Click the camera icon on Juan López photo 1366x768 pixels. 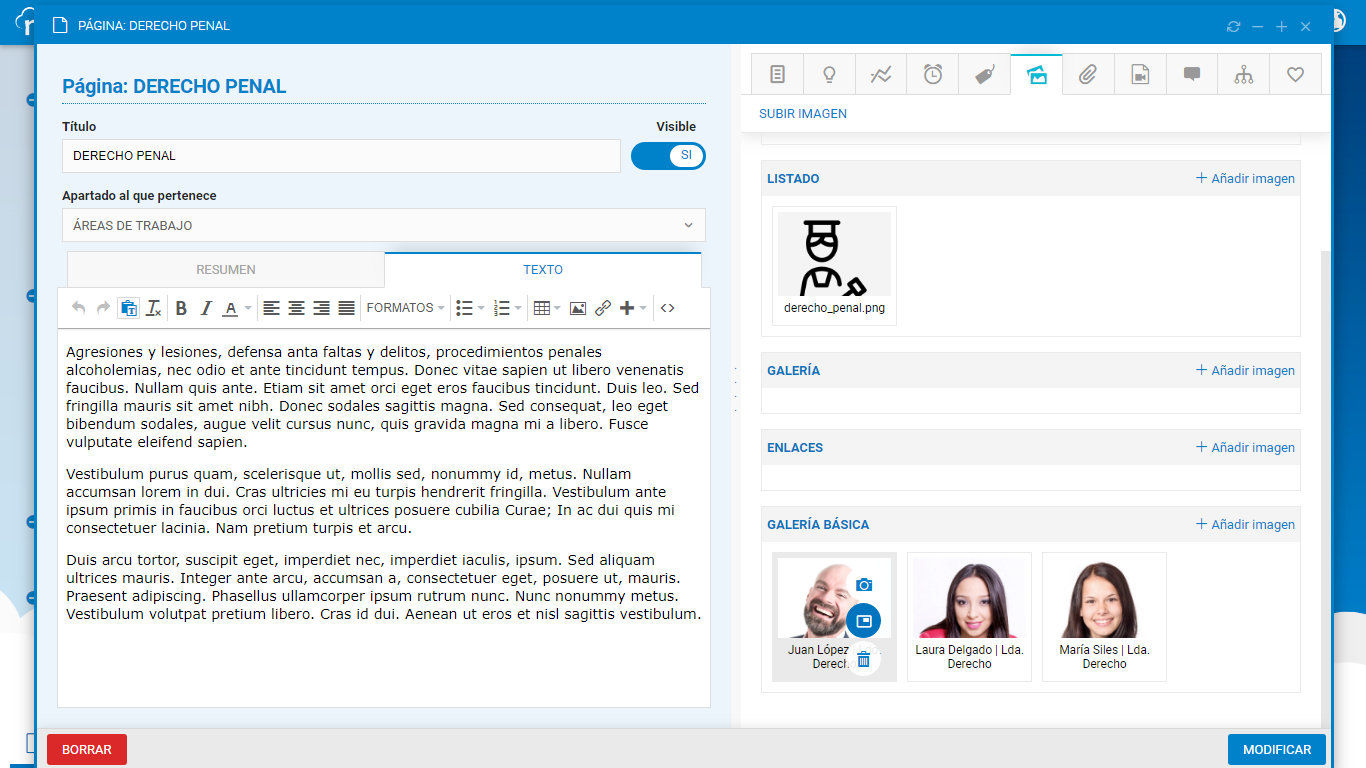click(864, 585)
